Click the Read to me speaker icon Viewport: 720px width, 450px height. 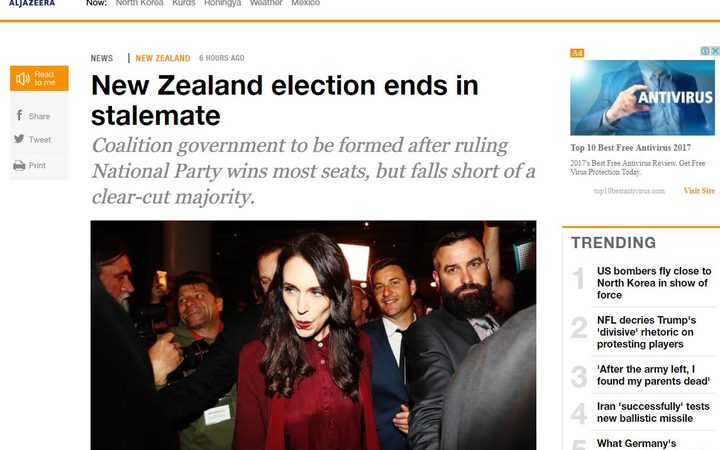(23, 79)
